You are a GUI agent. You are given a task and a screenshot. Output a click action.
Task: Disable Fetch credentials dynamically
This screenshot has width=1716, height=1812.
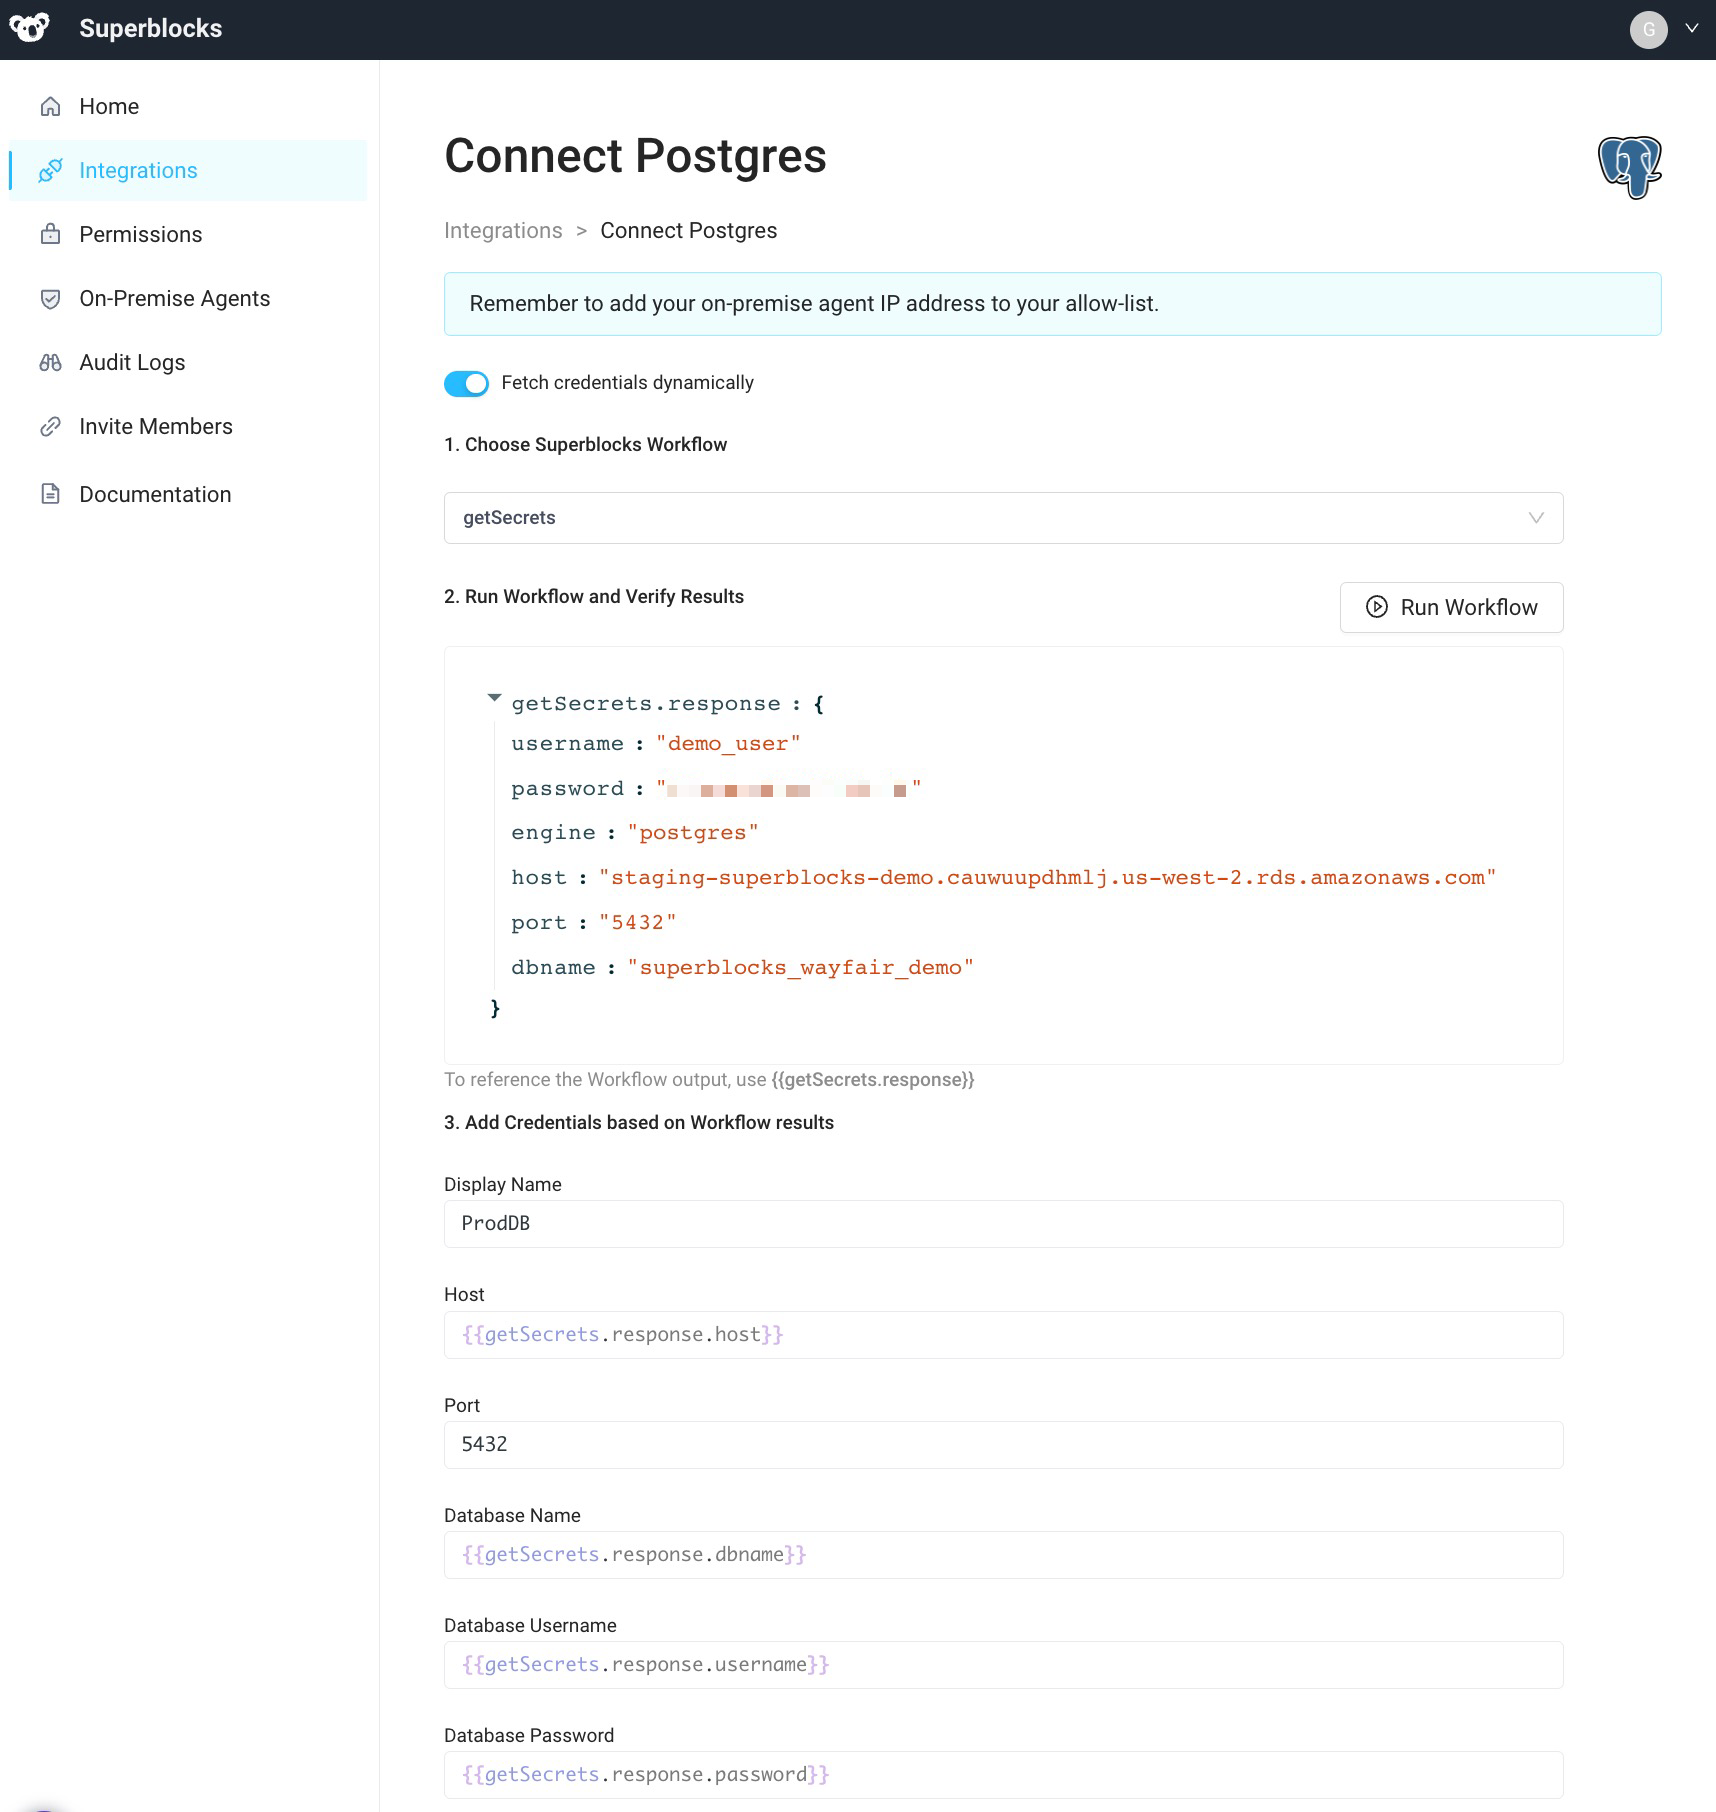[465, 383]
